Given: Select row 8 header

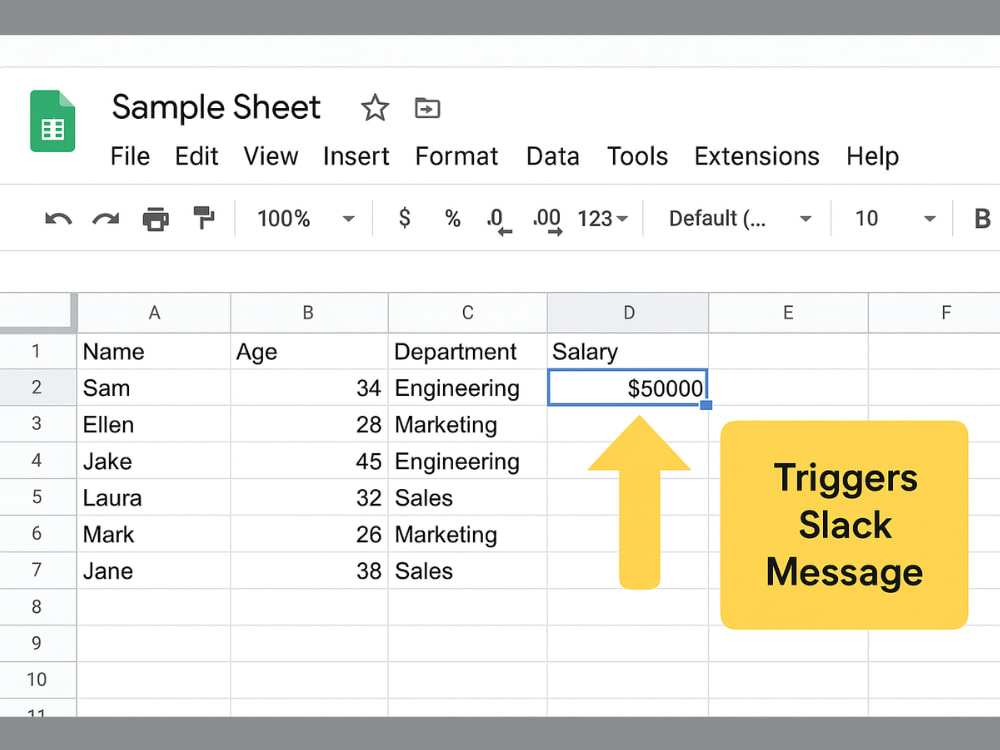Looking at the screenshot, I should point(37,607).
